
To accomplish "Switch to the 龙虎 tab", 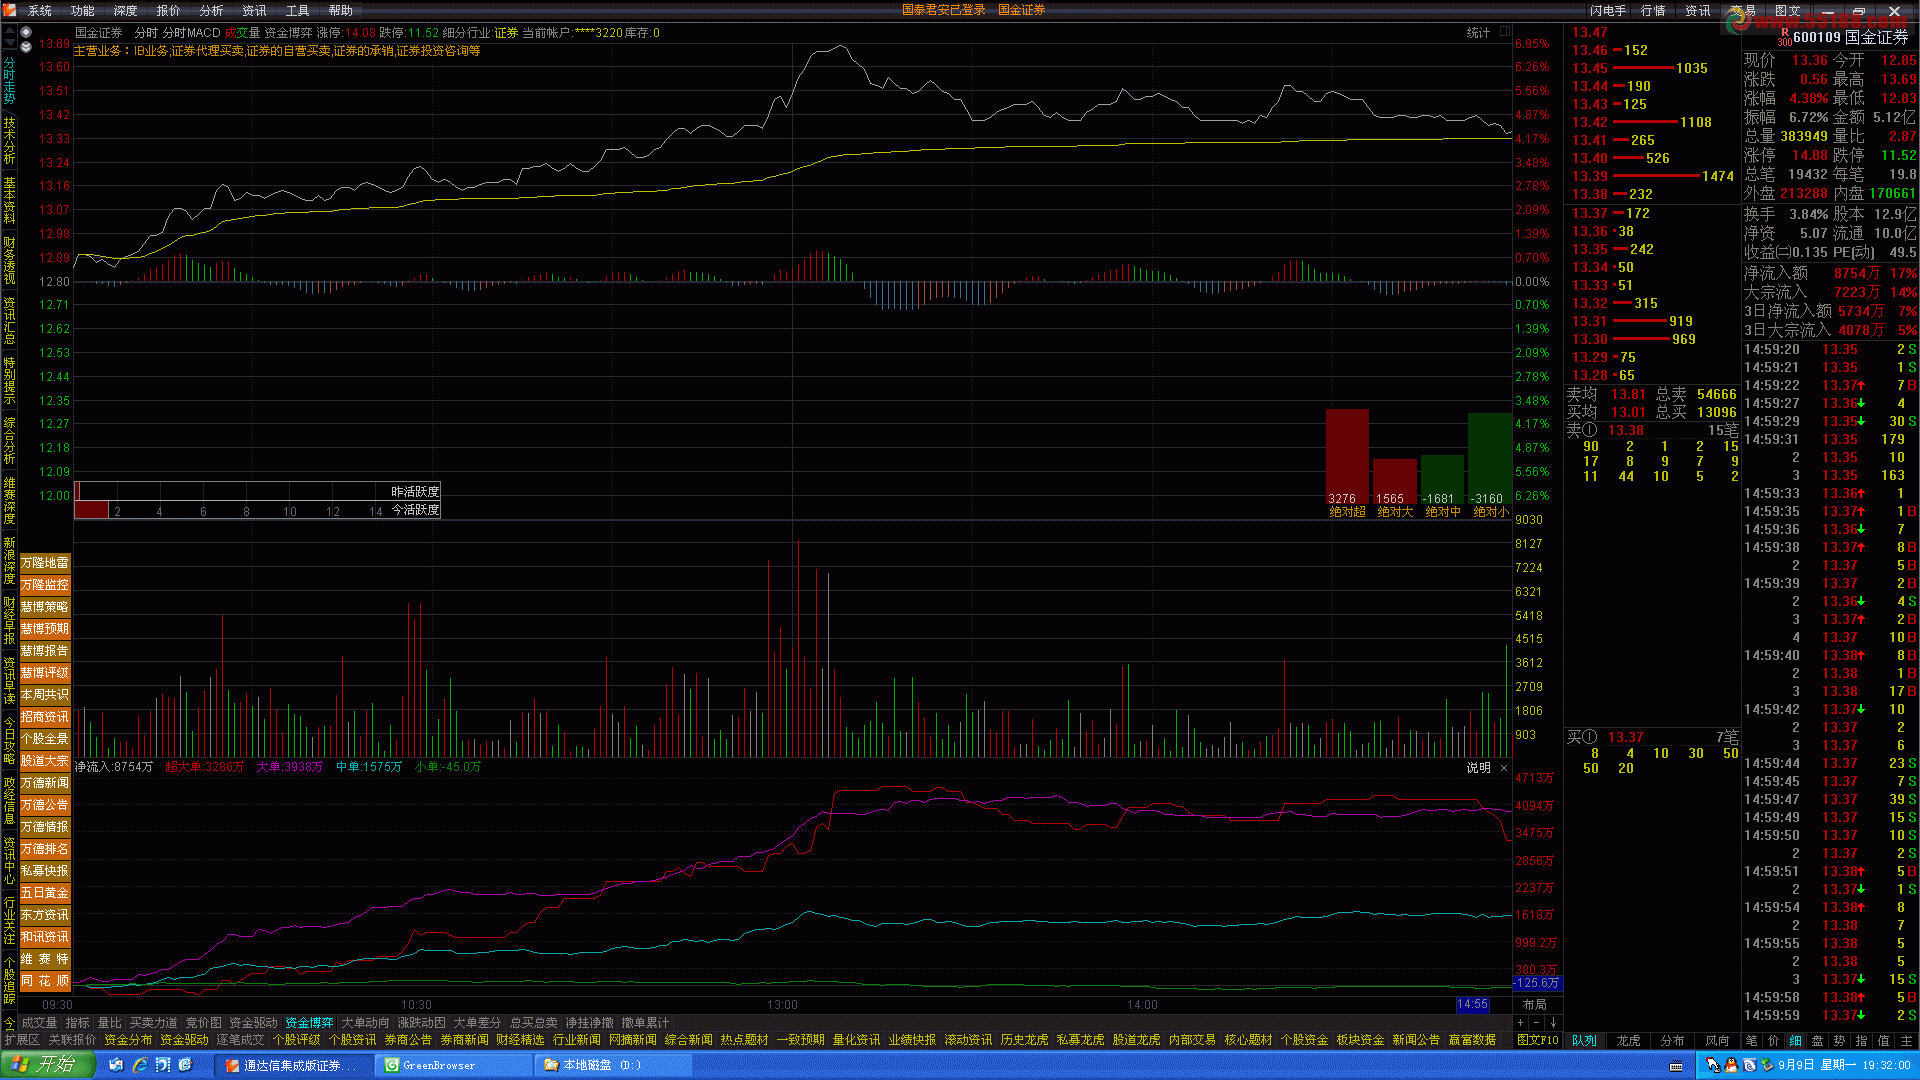I will point(1628,1040).
